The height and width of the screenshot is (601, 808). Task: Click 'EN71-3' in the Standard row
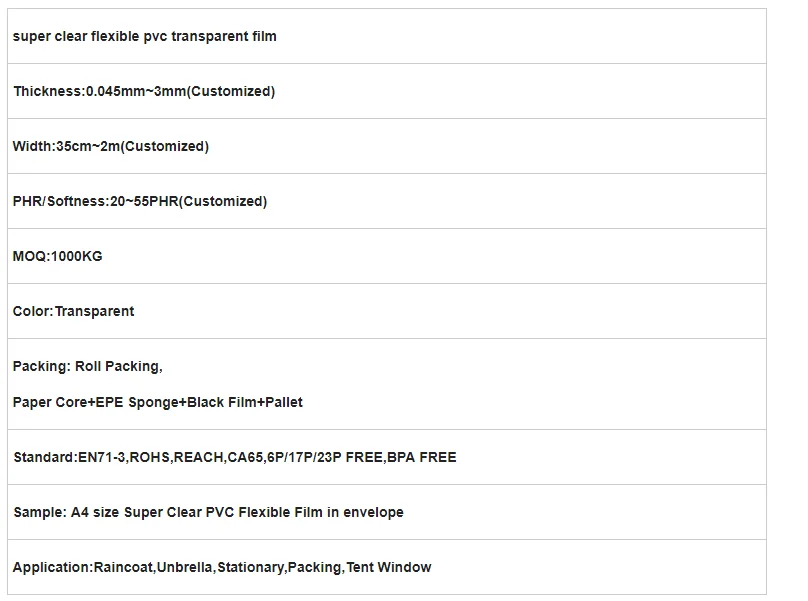100,458
